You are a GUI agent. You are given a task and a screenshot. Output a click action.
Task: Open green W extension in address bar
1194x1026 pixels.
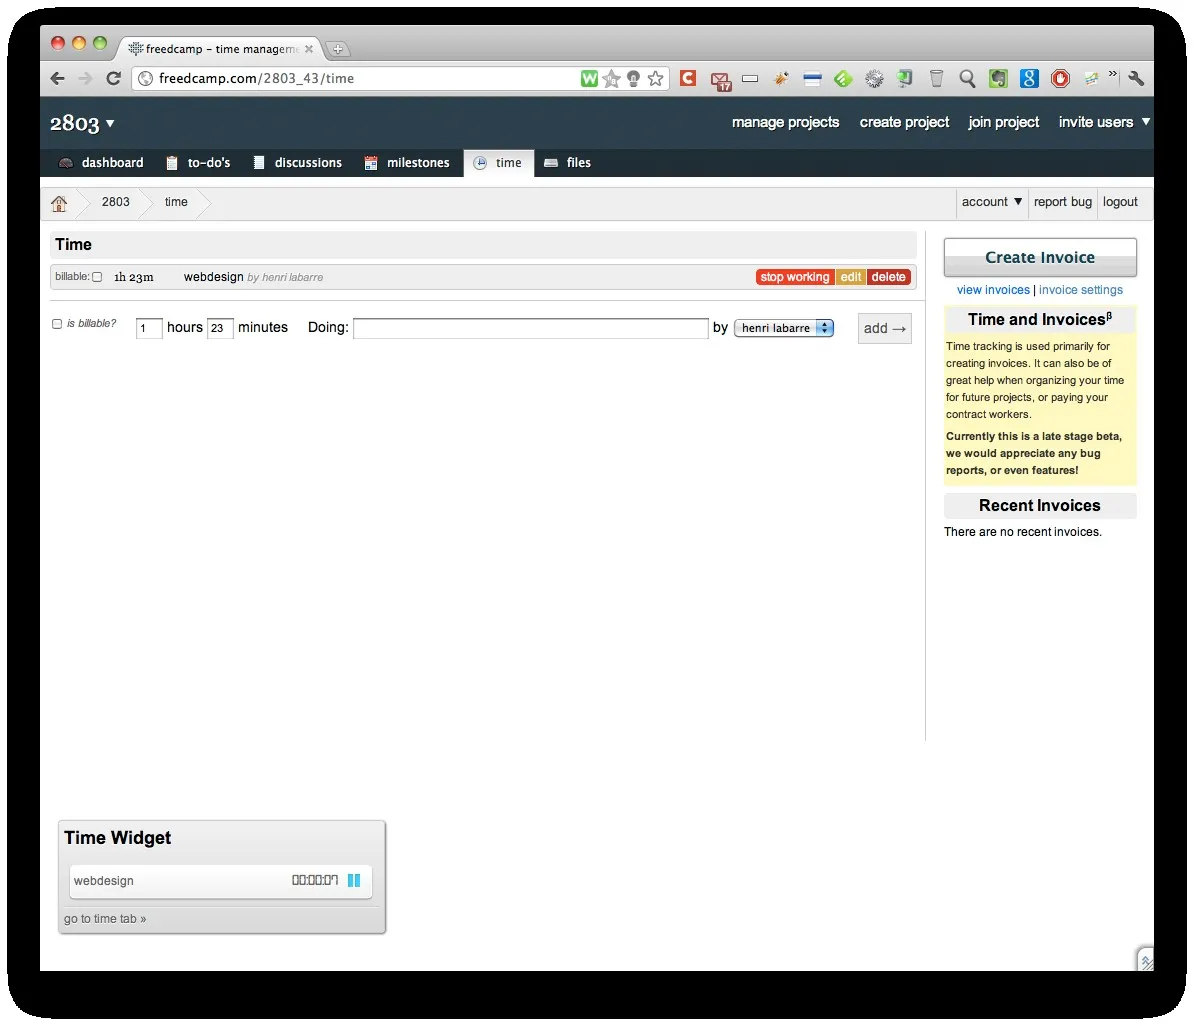click(589, 78)
